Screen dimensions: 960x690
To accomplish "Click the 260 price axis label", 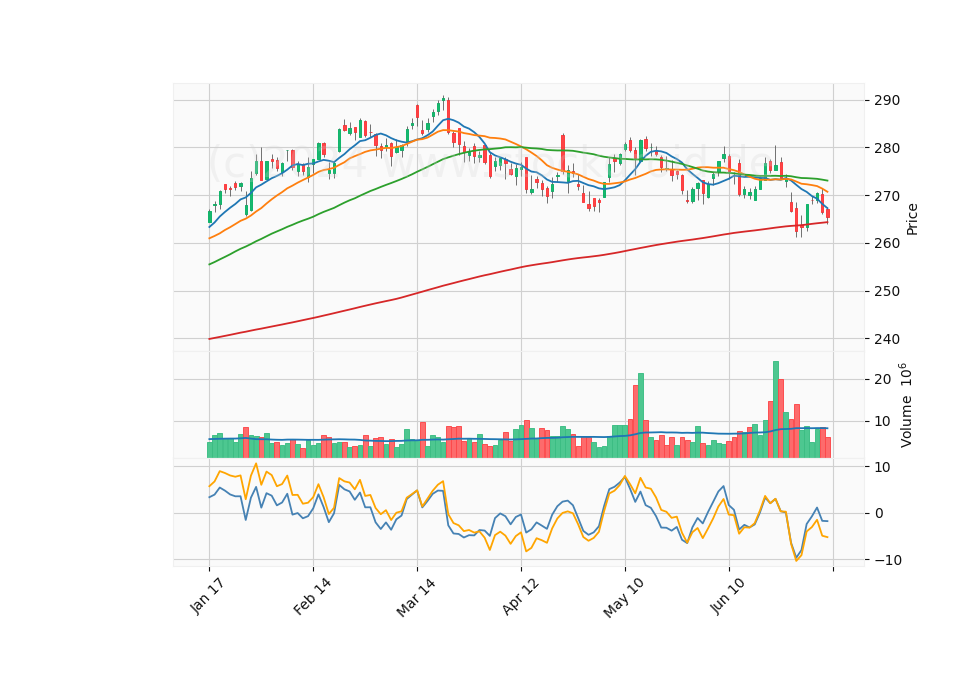I will pos(887,243).
